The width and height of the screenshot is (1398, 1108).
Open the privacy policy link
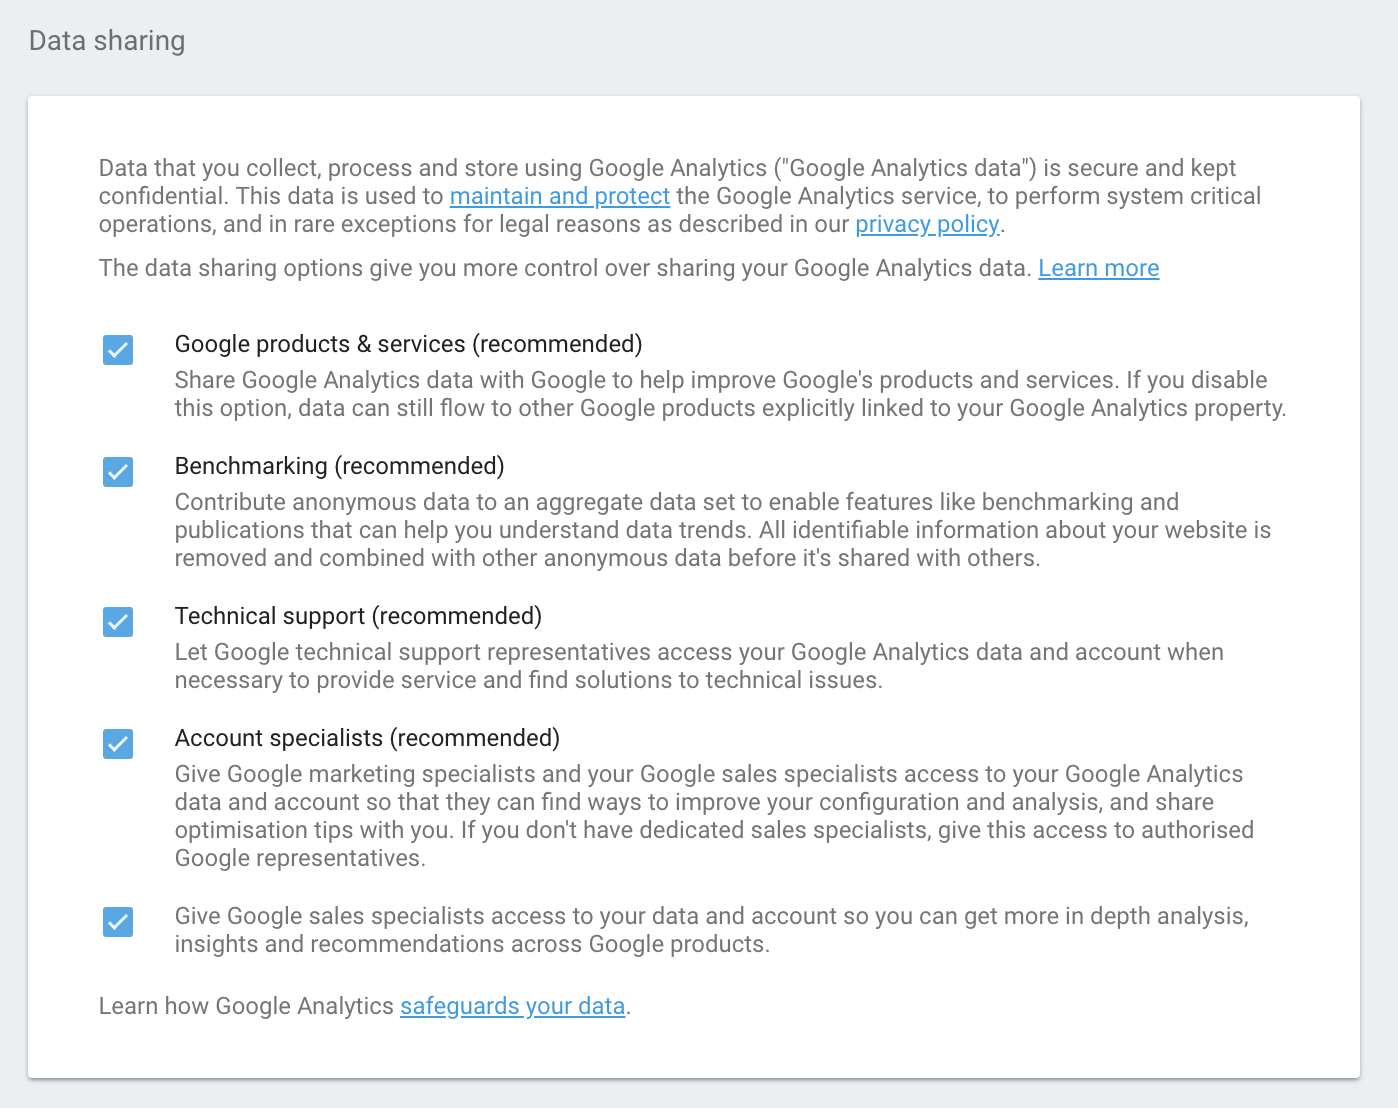click(927, 224)
